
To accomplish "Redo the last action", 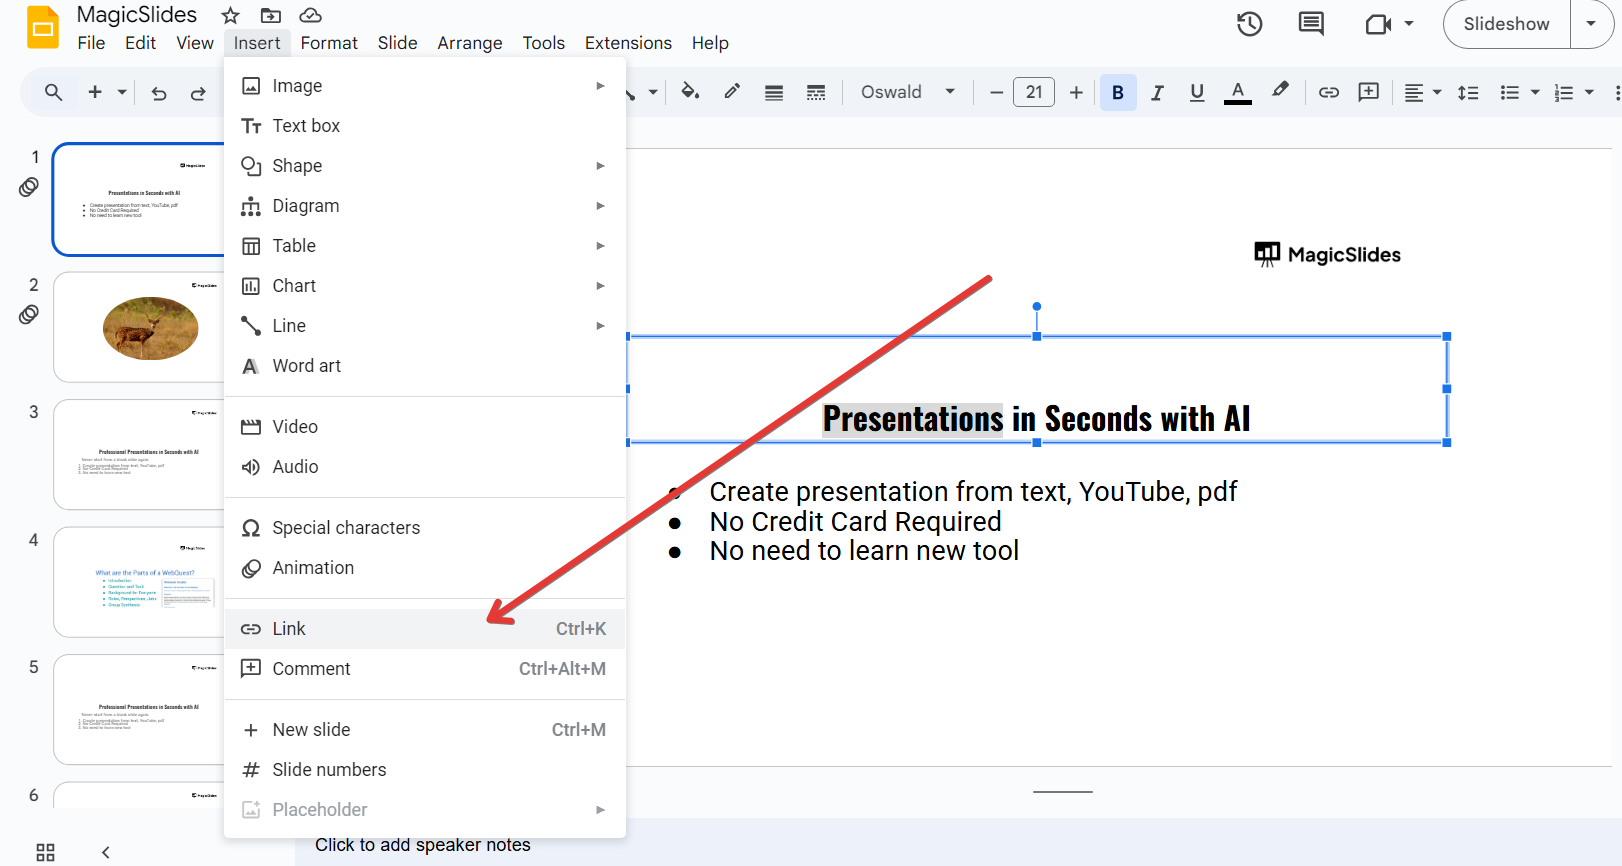I will coord(198,93).
